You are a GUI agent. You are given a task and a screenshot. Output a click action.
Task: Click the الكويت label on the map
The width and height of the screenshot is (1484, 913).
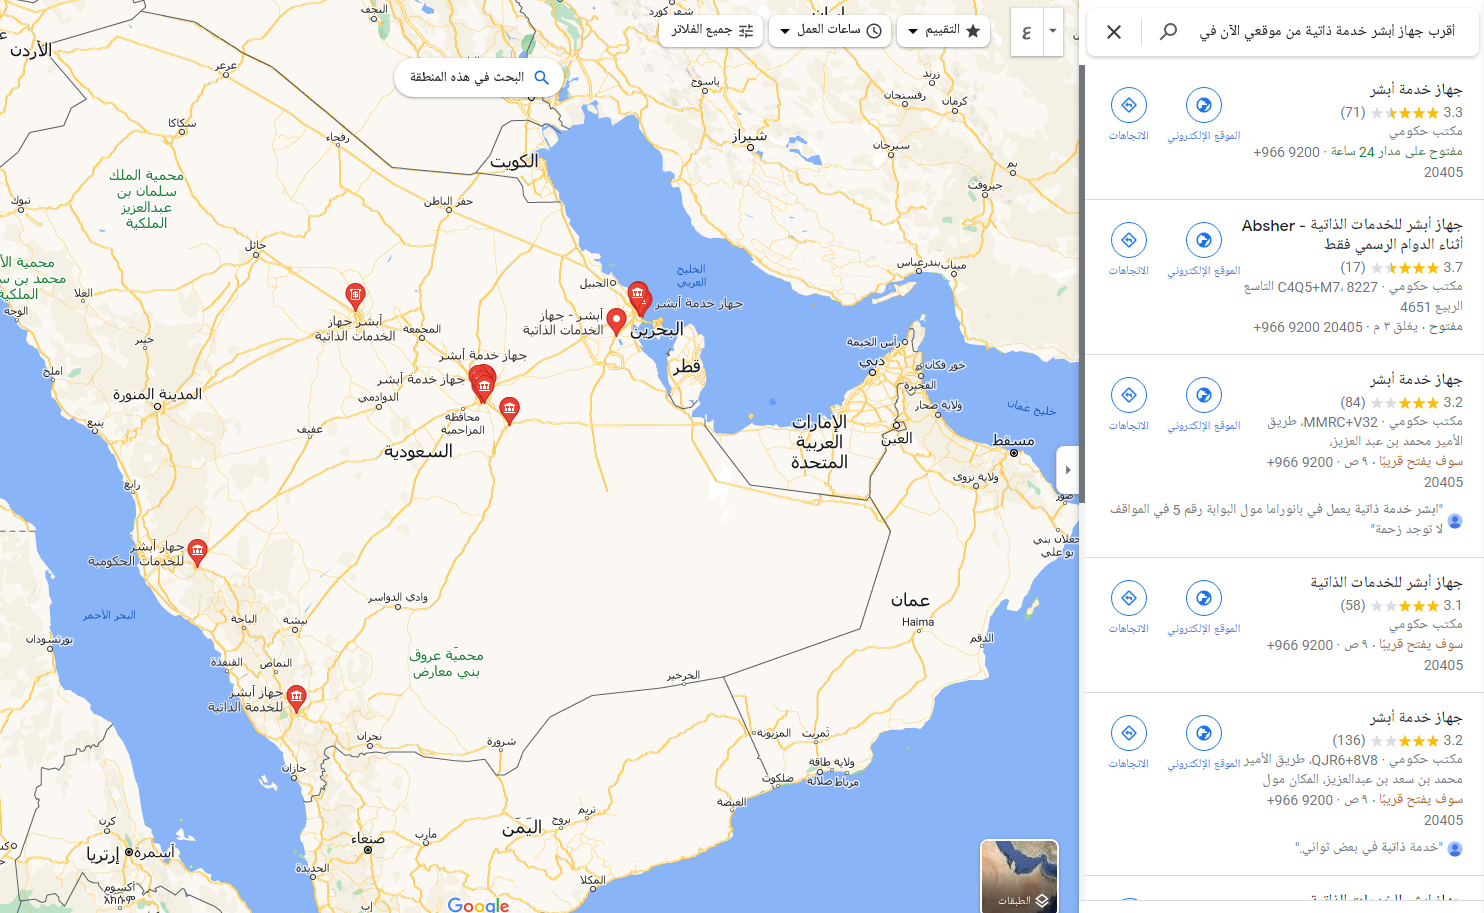click(x=514, y=161)
